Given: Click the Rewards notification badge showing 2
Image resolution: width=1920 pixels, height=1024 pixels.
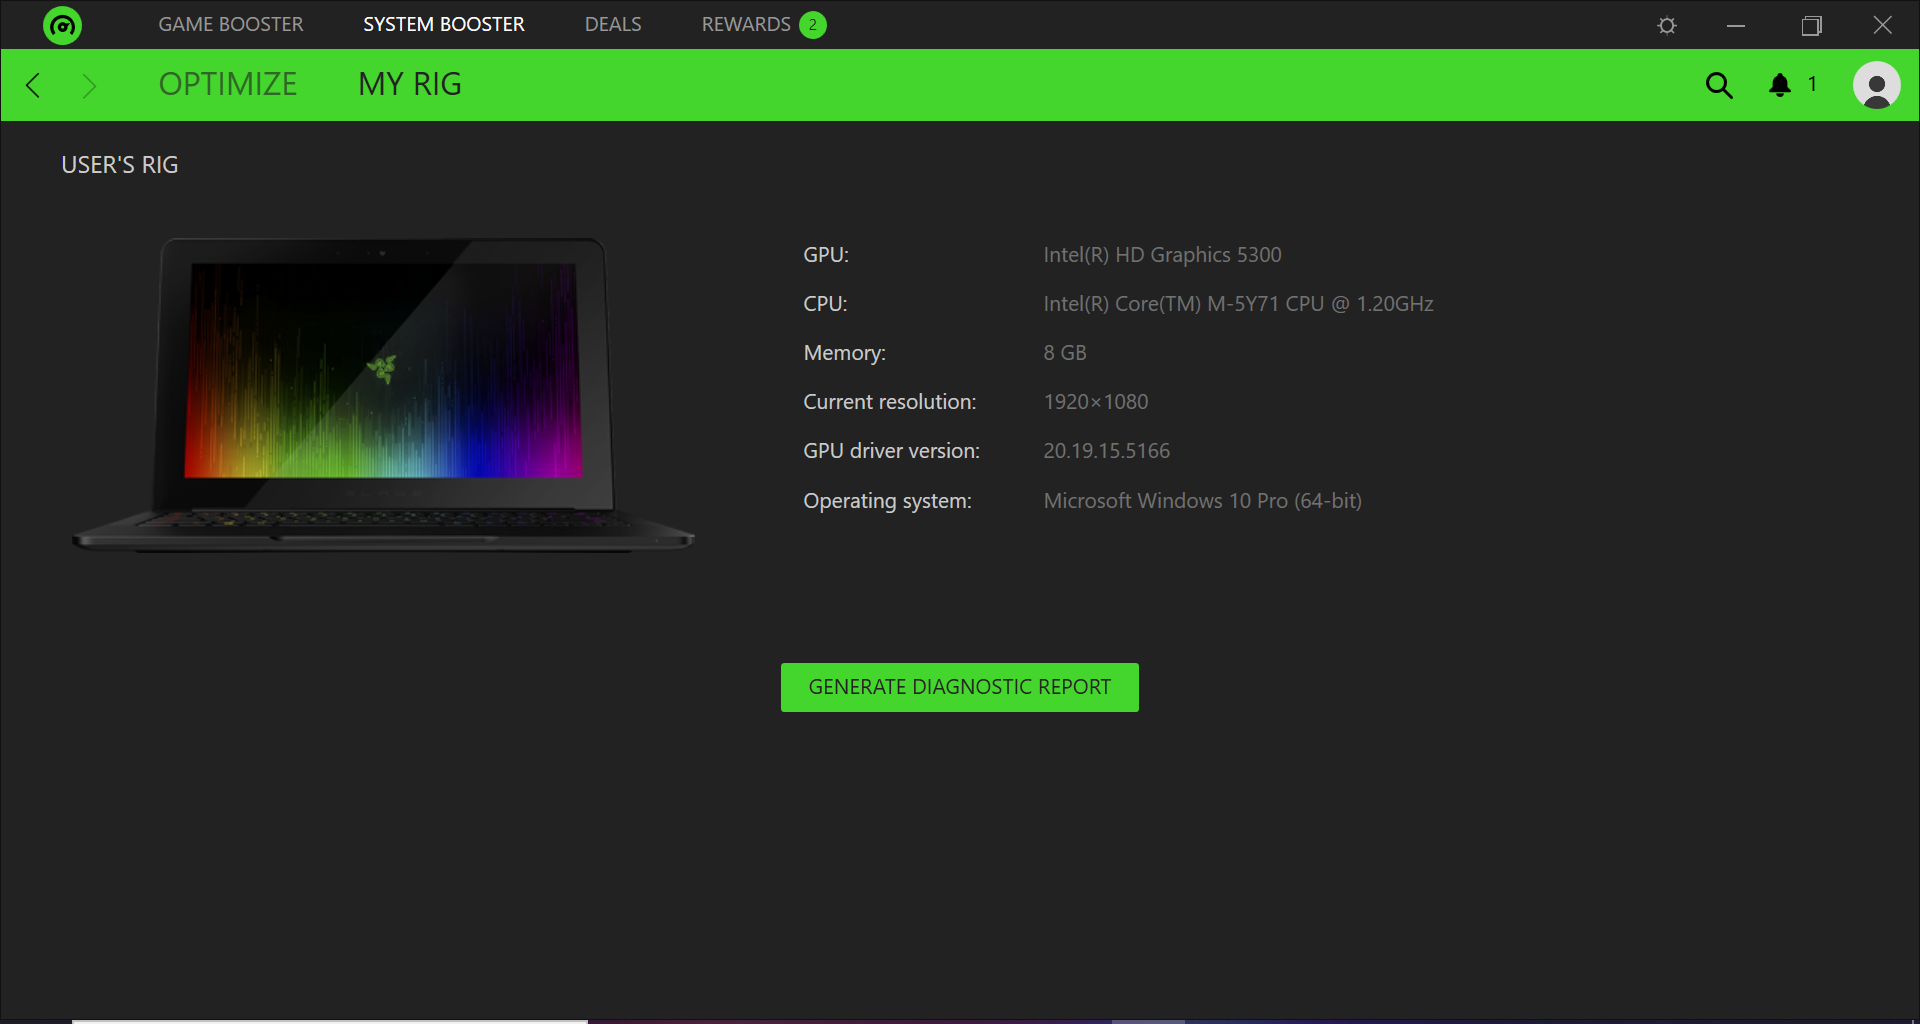Looking at the screenshot, I should click(x=813, y=25).
